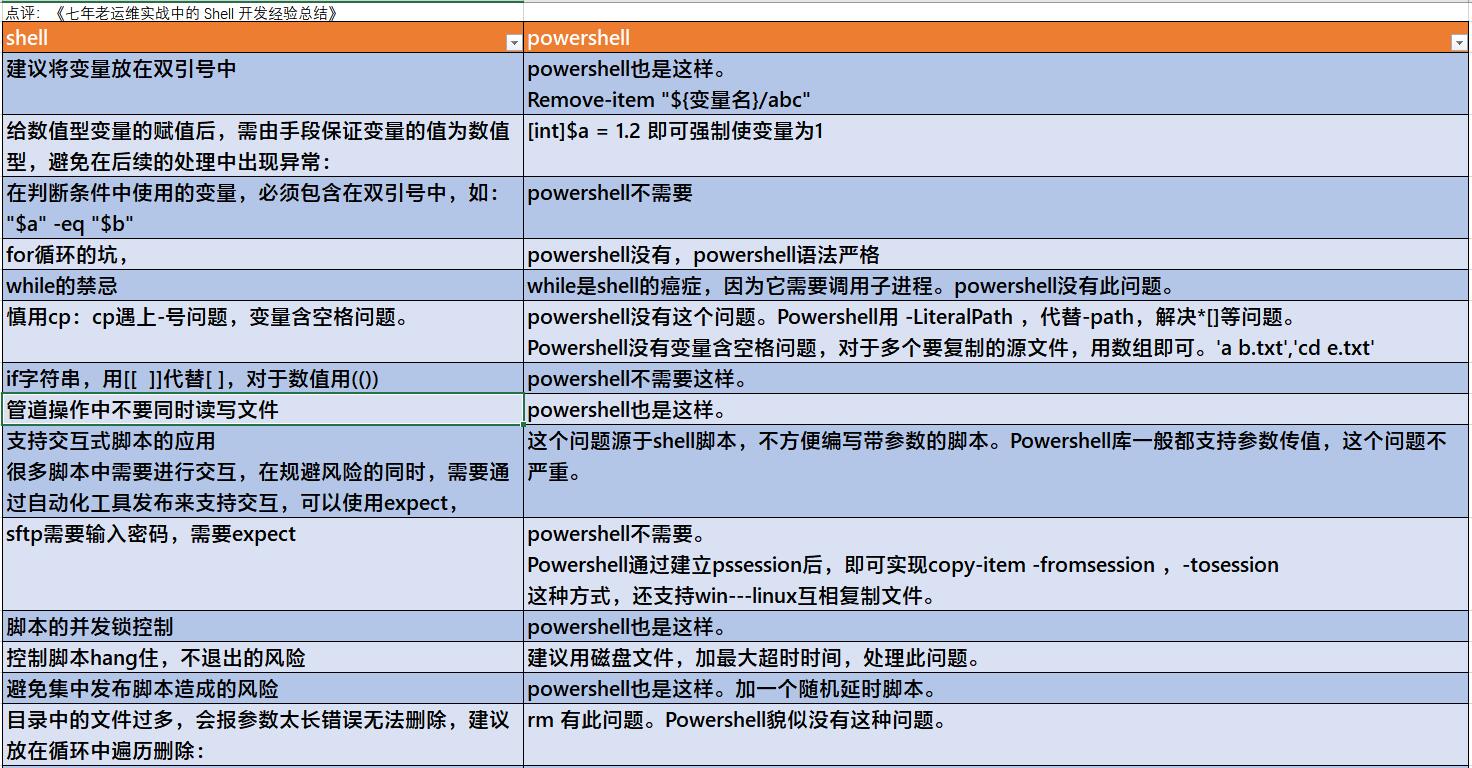Select cell 'for循环的坑，'
Image resolution: width=1472 pixels, height=768 pixels.
point(263,255)
